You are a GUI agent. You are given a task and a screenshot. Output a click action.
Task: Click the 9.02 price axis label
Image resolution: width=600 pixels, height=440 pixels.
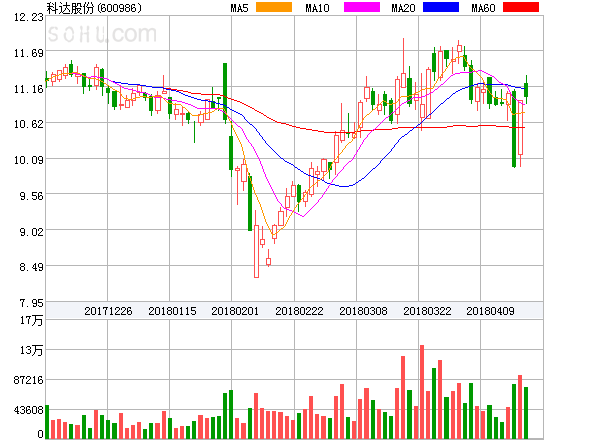31,232
